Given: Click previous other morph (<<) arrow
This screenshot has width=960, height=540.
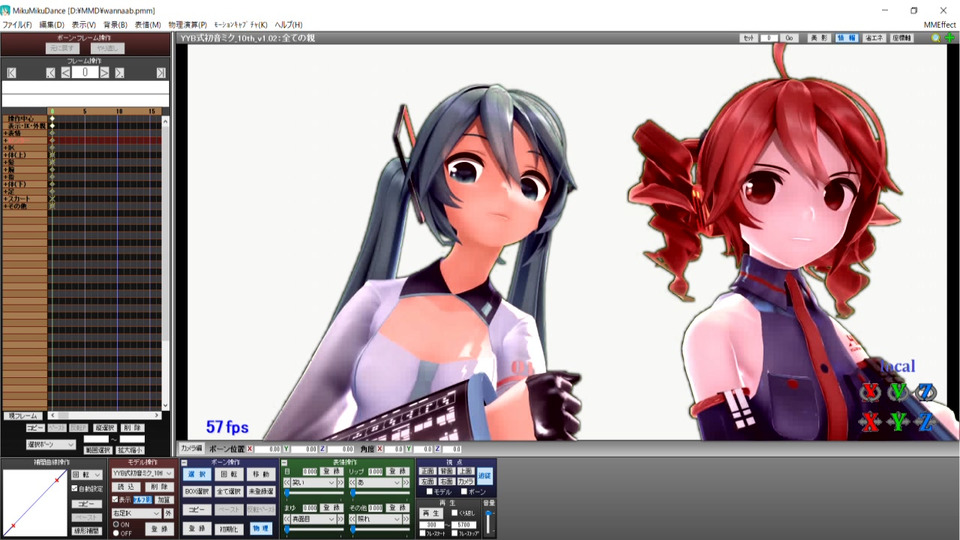Looking at the screenshot, I should coord(353,519).
